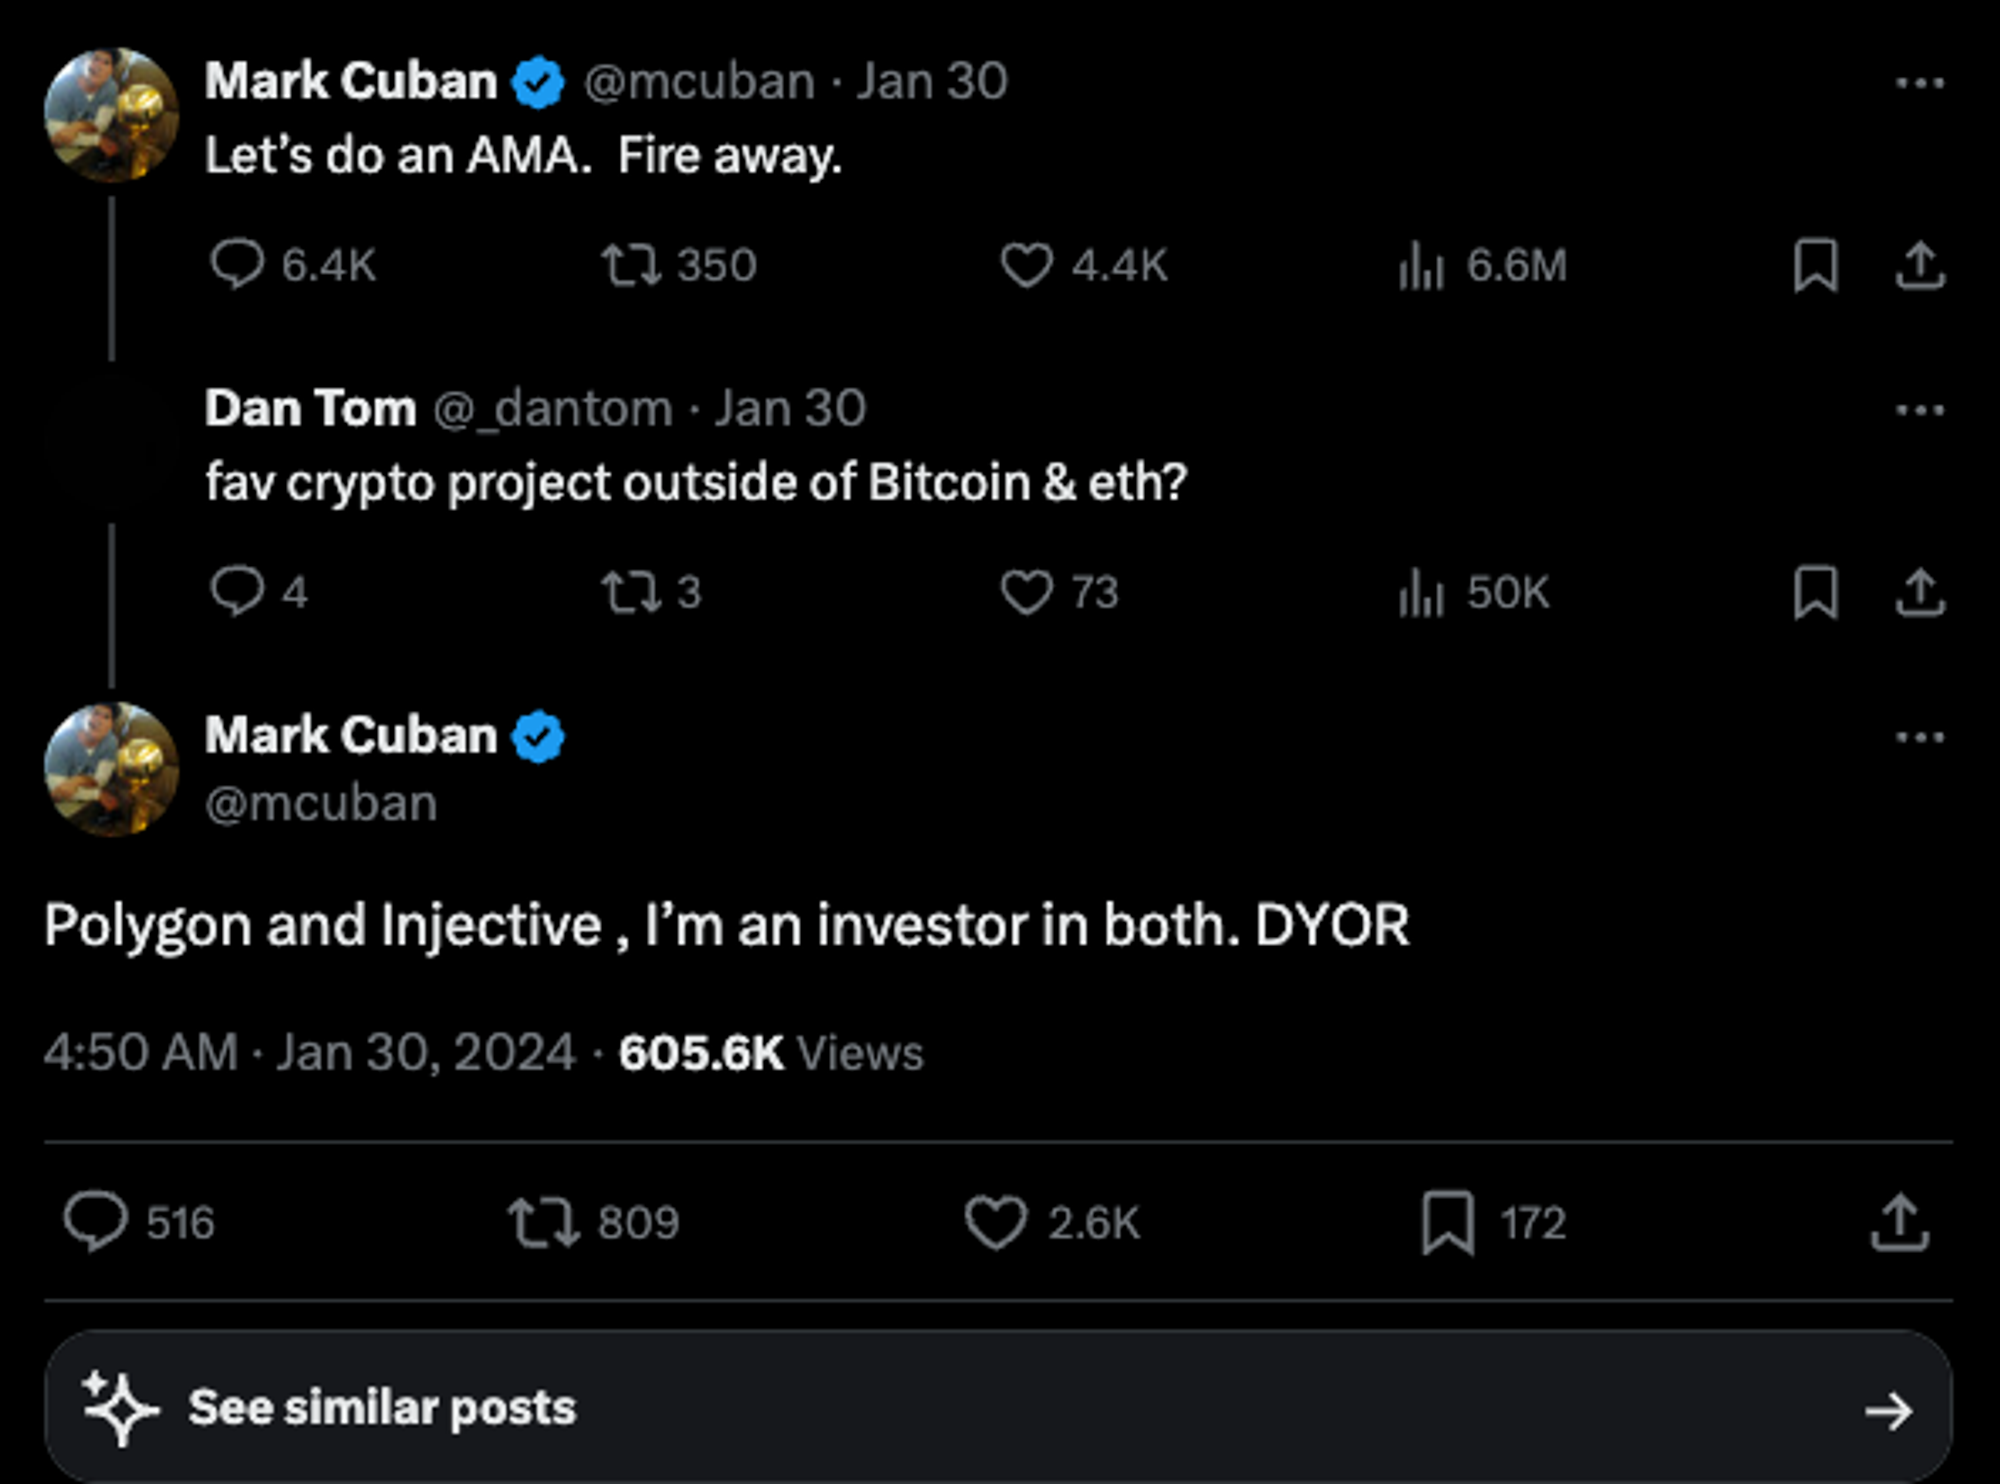Viewport: 2000px width, 1484px height.
Task: Share the first AMA tweet
Action: (x=1920, y=265)
